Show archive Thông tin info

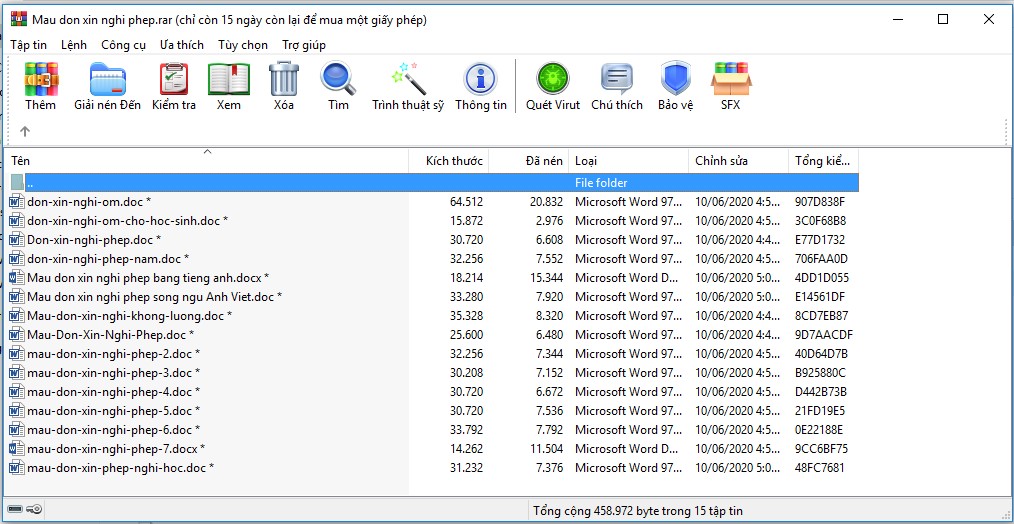pos(480,80)
